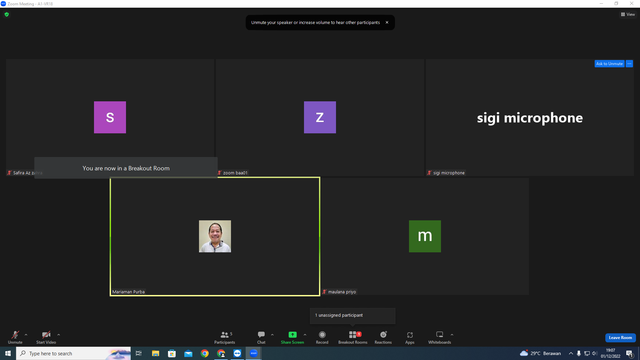
Task: Click the green encryption shield icon
Action: [x=7, y=14]
